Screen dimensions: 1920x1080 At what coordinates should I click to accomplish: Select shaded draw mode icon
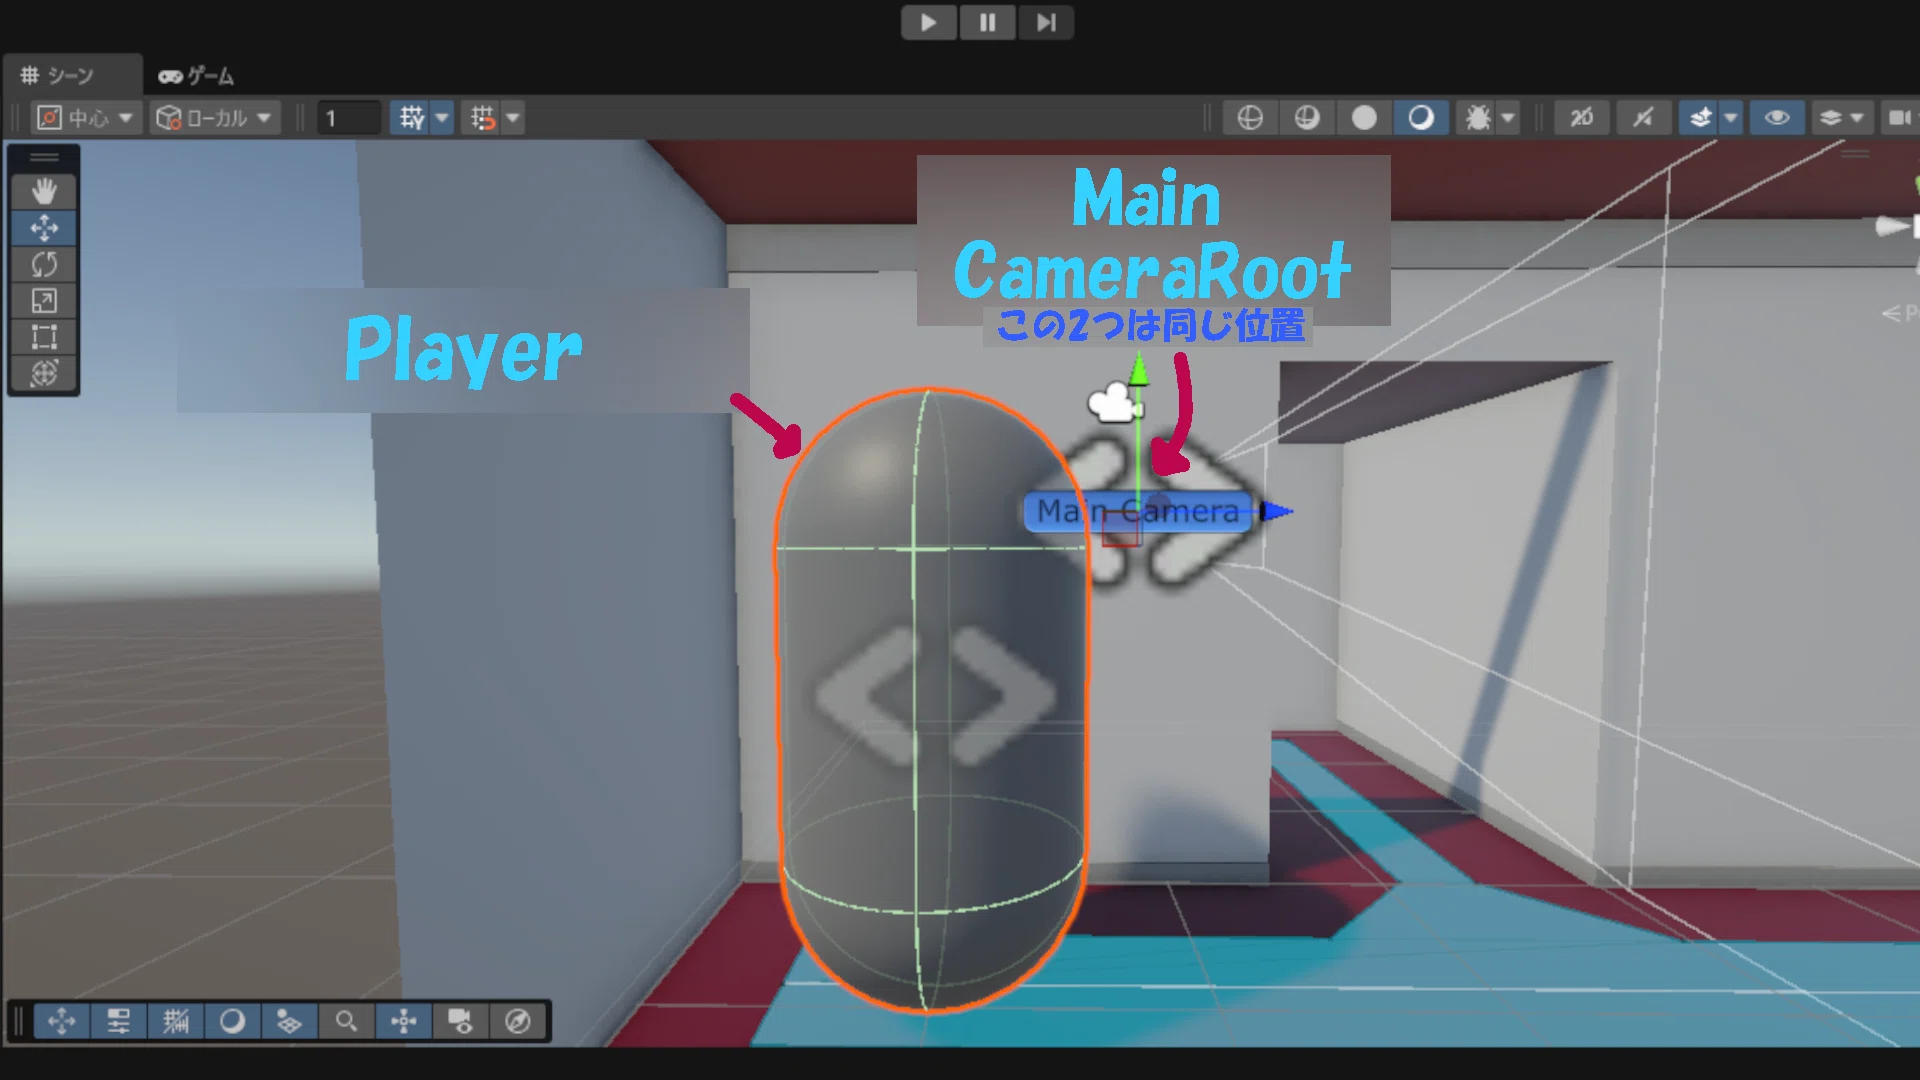click(x=1421, y=118)
